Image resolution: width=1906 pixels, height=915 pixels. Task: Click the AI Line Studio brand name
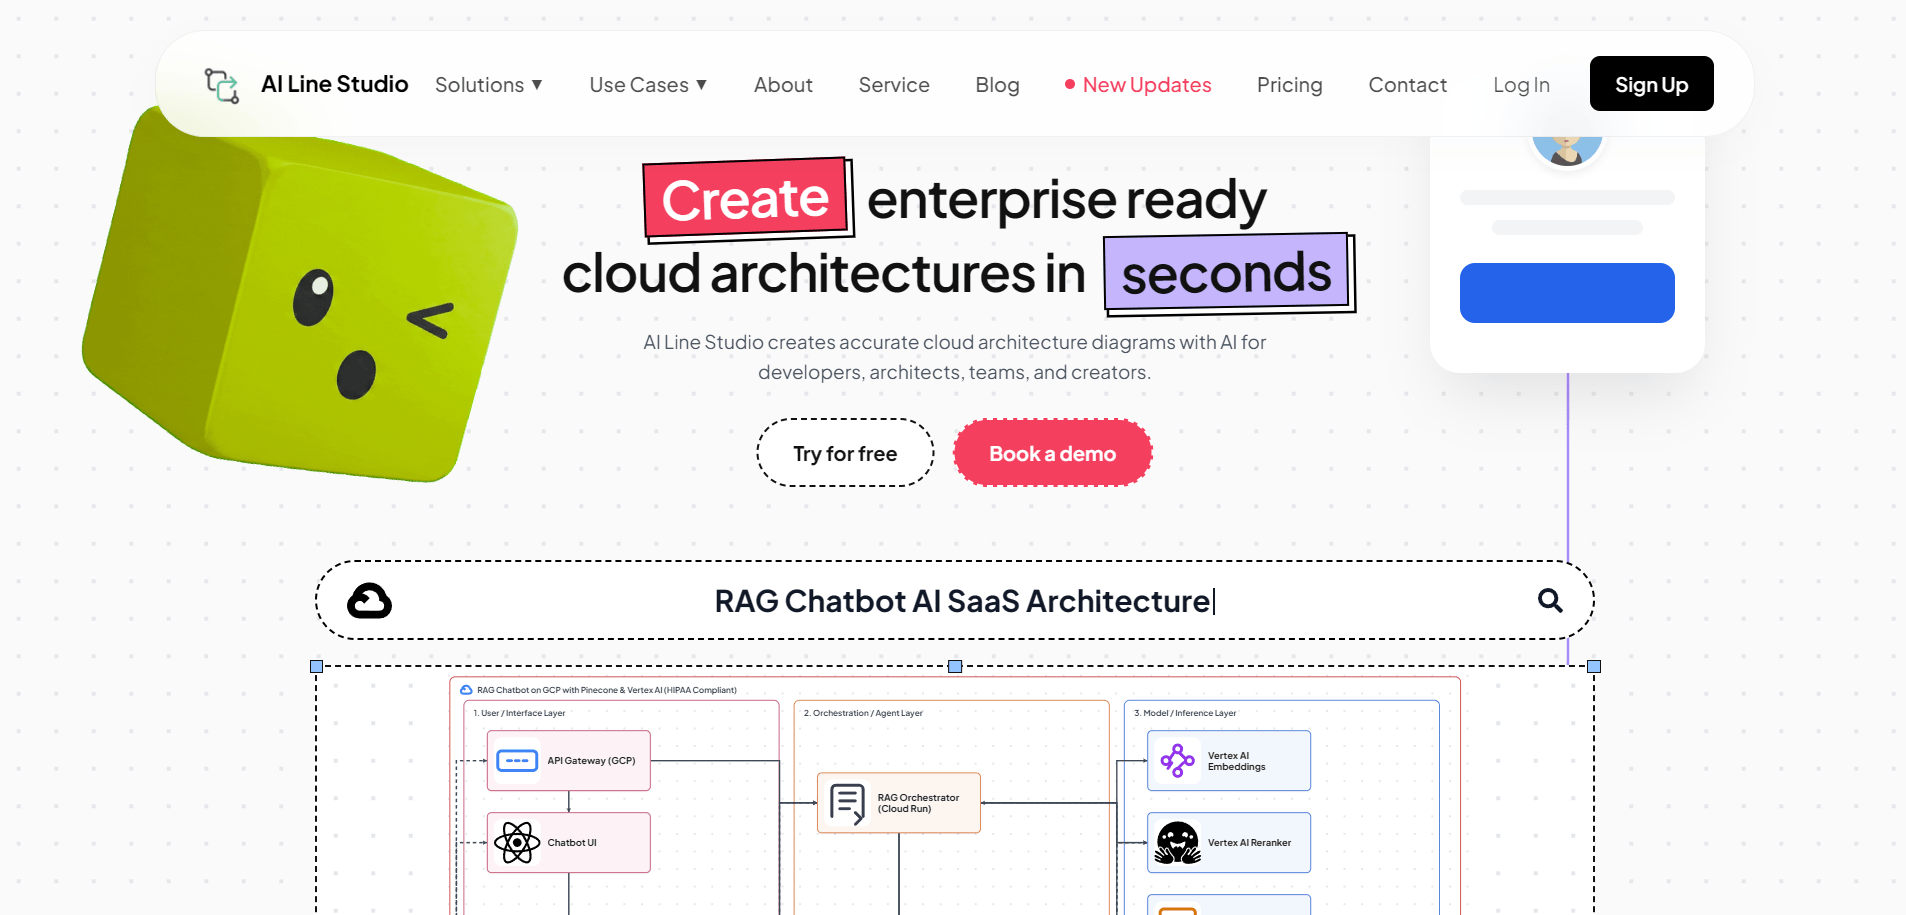[334, 84]
